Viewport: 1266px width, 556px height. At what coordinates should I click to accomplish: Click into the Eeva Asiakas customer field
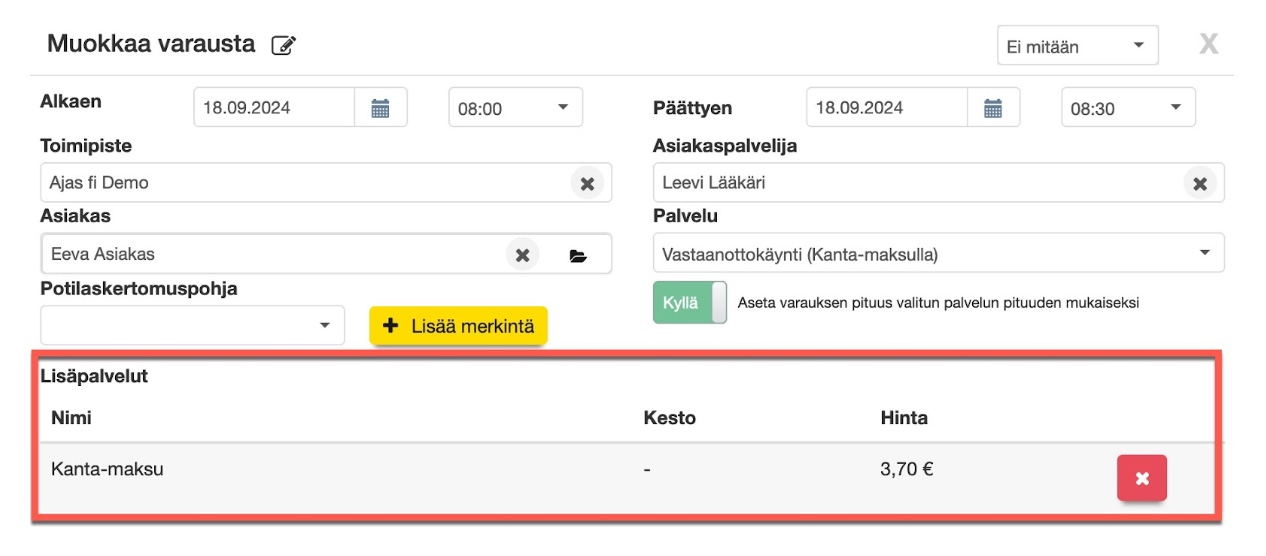[270, 254]
